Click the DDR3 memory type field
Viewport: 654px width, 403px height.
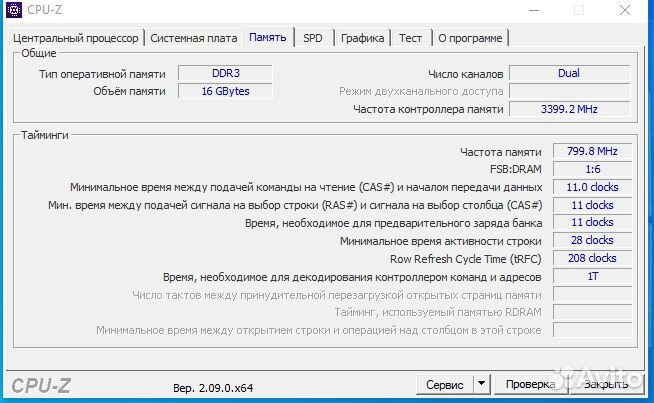point(225,73)
